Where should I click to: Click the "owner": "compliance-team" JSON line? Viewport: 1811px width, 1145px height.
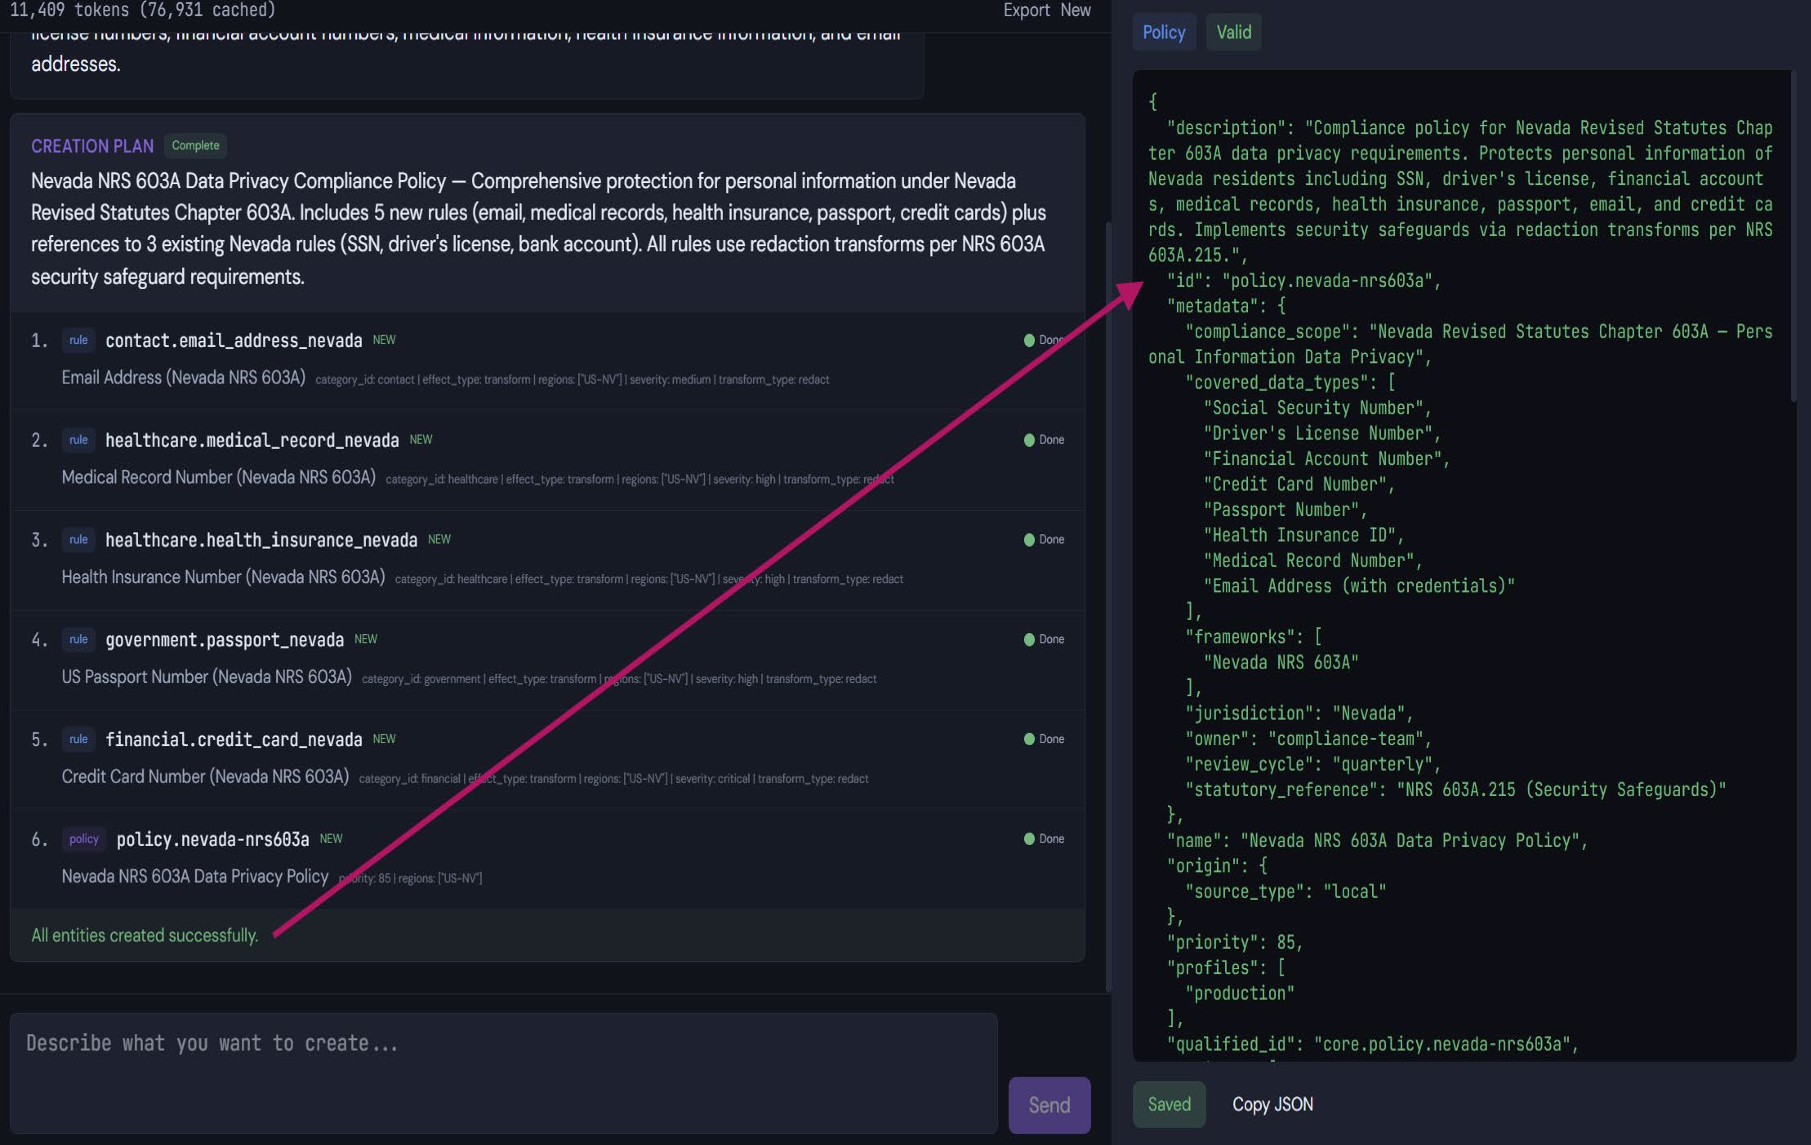point(1309,739)
